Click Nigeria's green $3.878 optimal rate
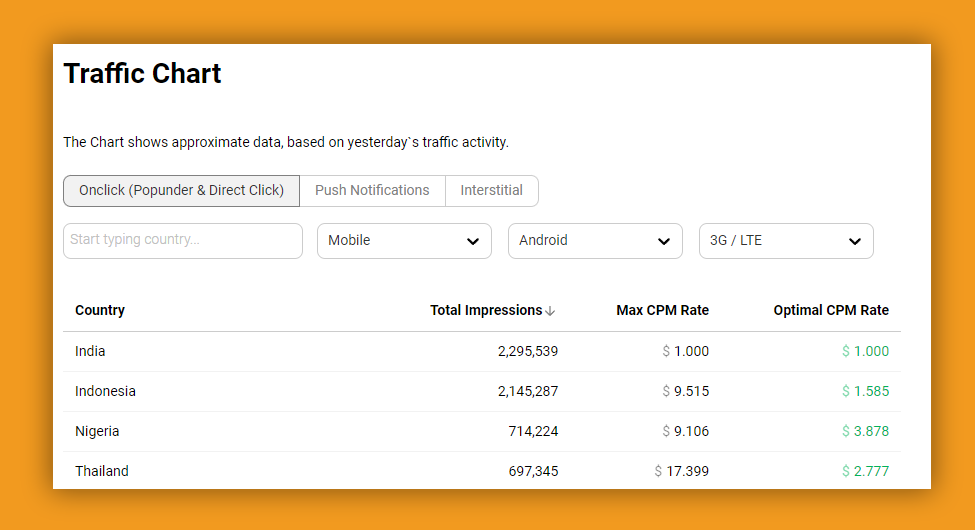This screenshot has height=530, width=975. (x=865, y=431)
